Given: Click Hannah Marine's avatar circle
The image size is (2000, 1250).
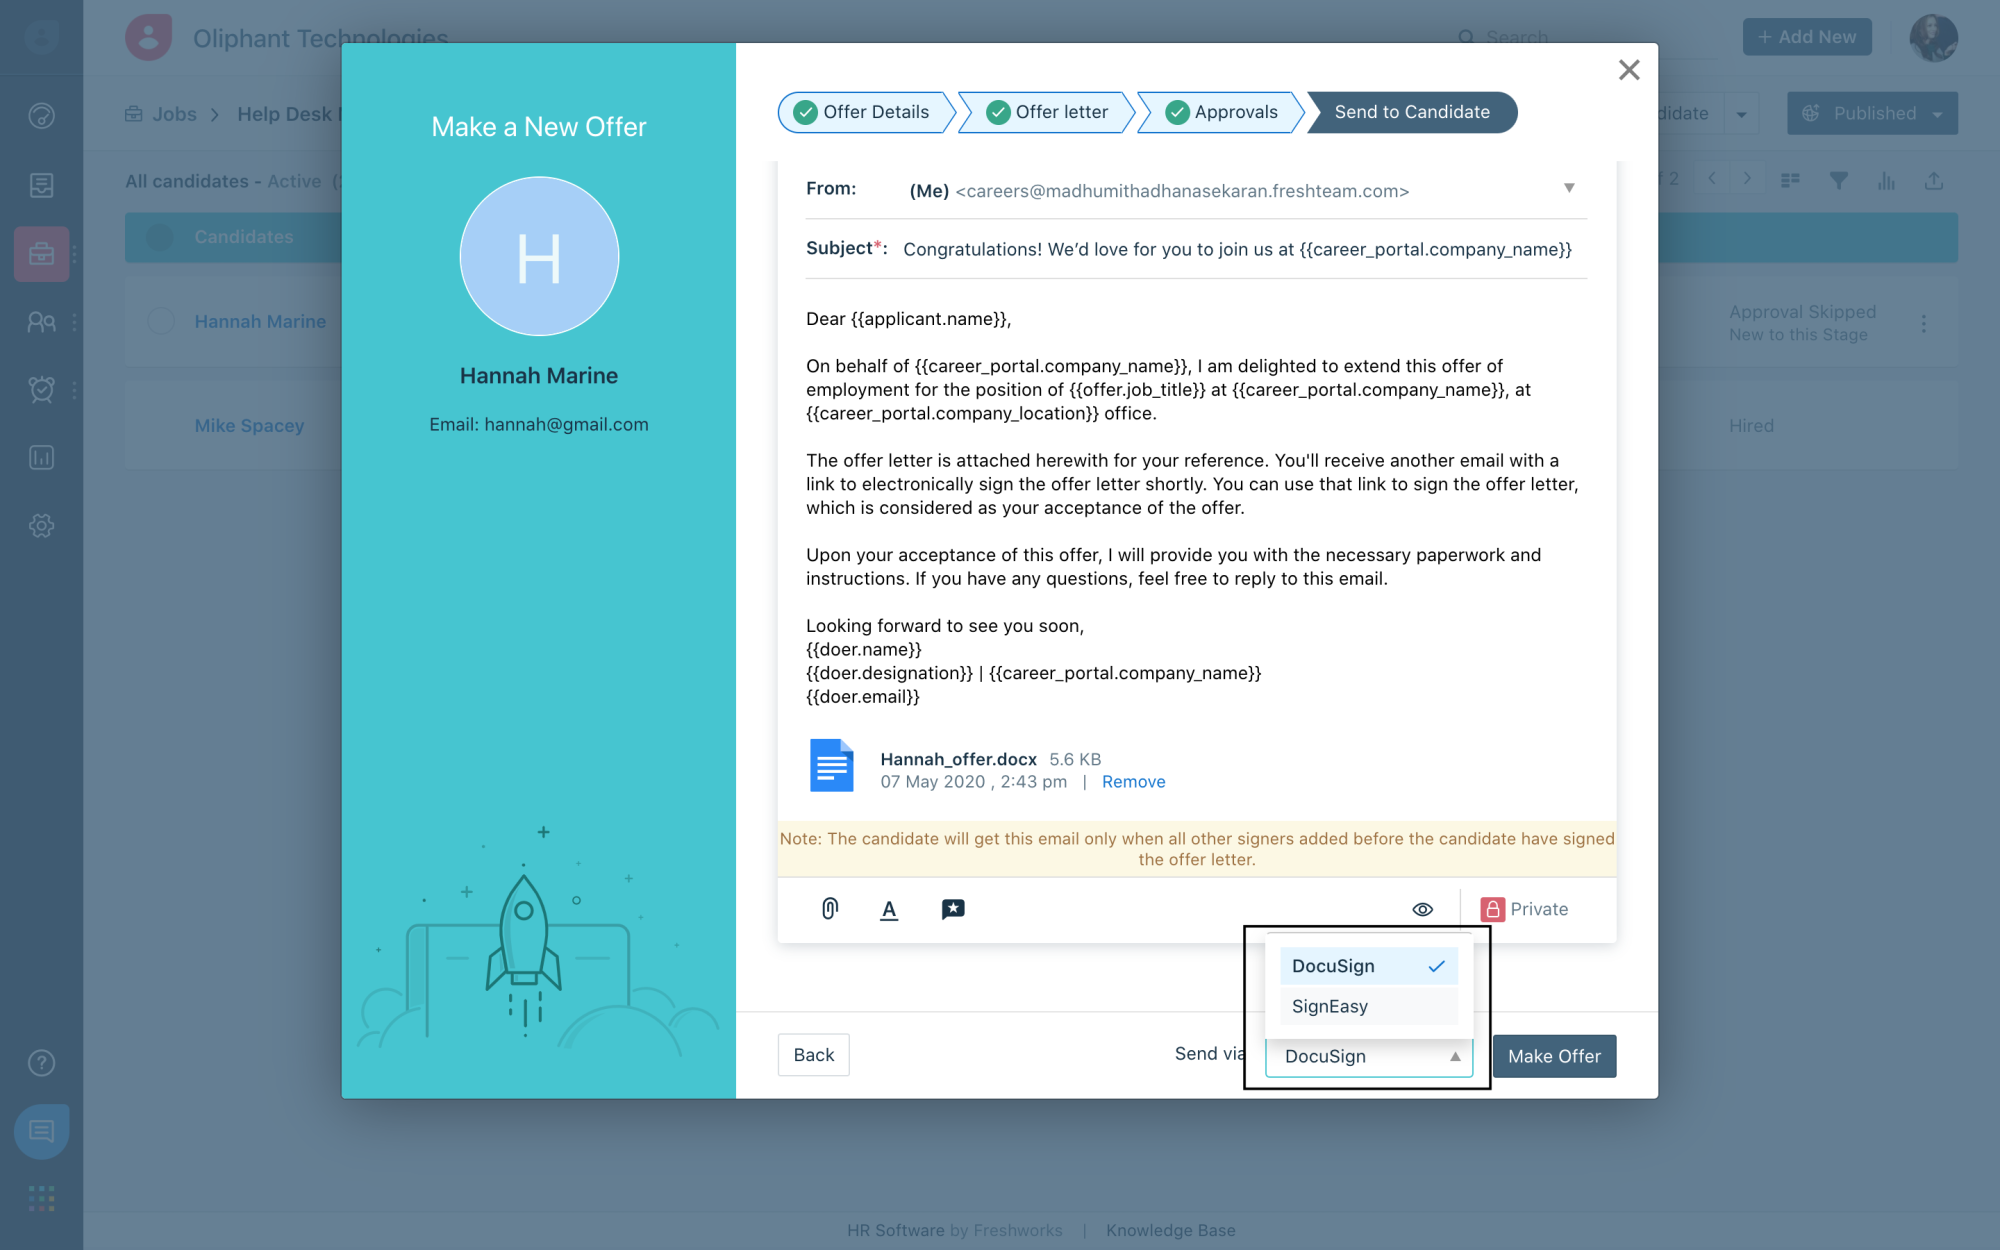Looking at the screenshot, I should (x=539, y=256).
